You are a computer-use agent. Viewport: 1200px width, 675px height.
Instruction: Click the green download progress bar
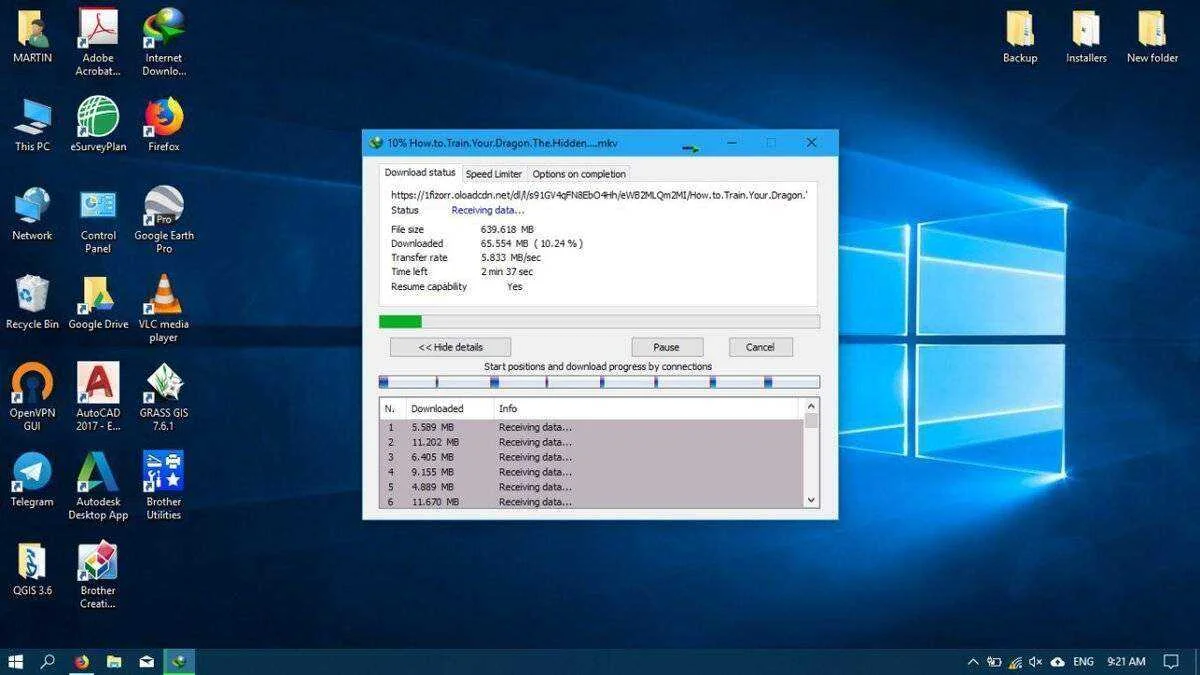point(599,321)
